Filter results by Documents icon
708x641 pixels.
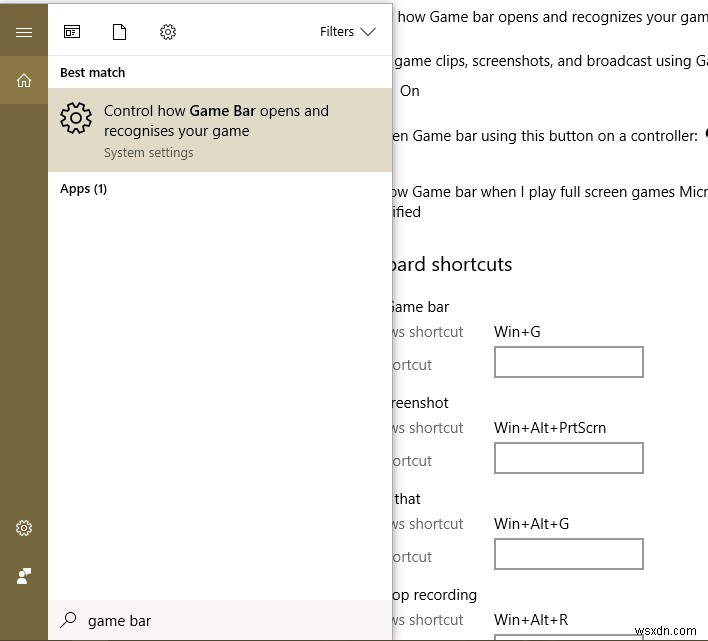click(x=119, y=32)
